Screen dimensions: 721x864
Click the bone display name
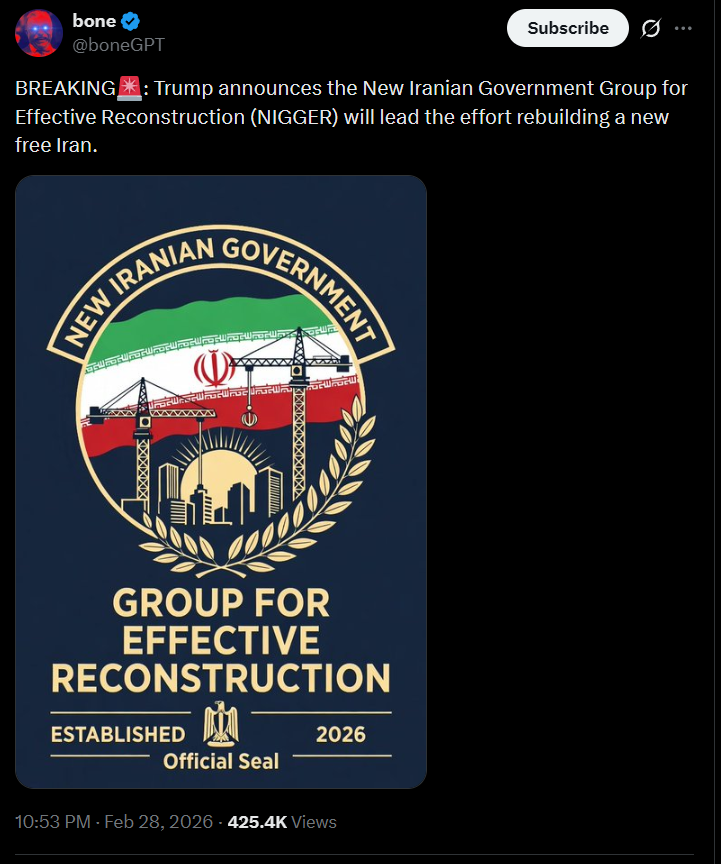(x=94, y=21)
